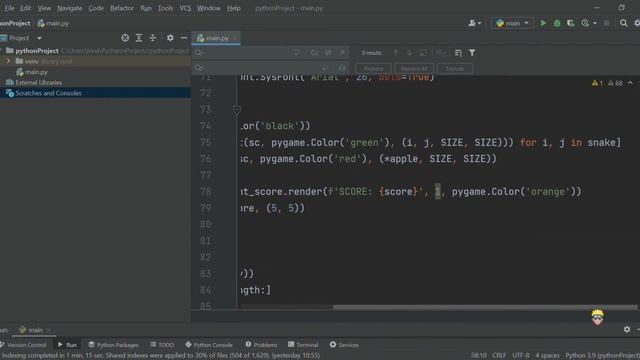The image size is (640, 360).
Task: Open replace history dropdown in replace field
Action: 199,68
